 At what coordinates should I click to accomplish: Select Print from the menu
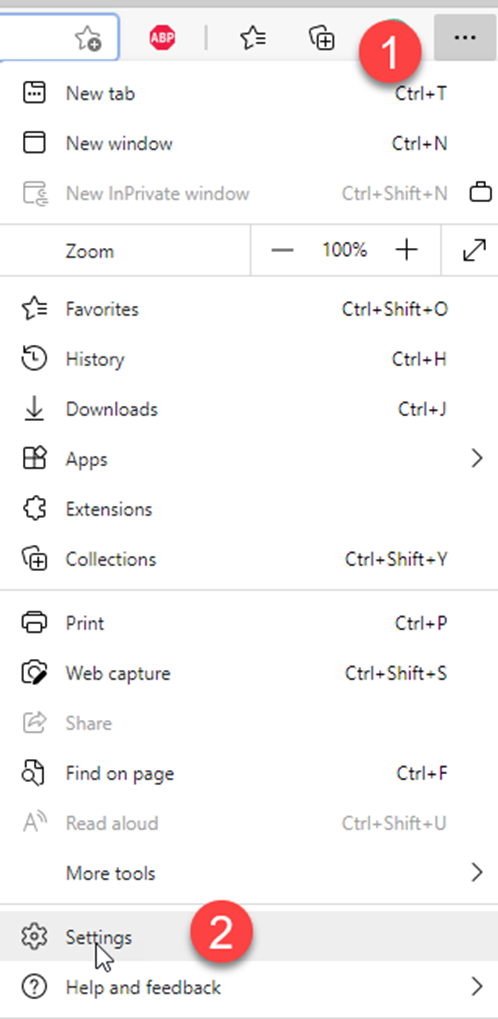click(x=249, y=623)
